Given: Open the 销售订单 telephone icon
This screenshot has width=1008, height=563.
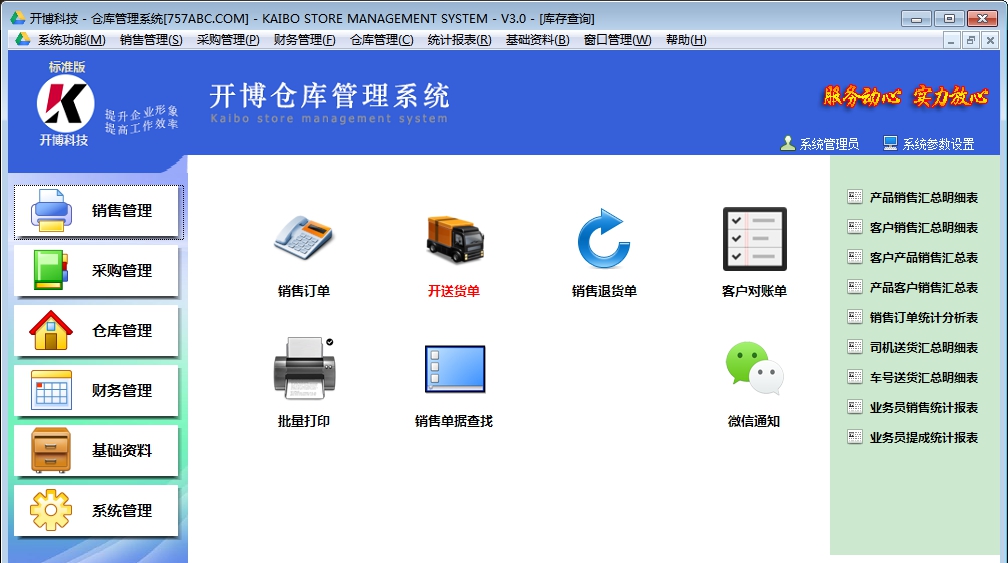Looking at the screenshot, I should [303, 237].
